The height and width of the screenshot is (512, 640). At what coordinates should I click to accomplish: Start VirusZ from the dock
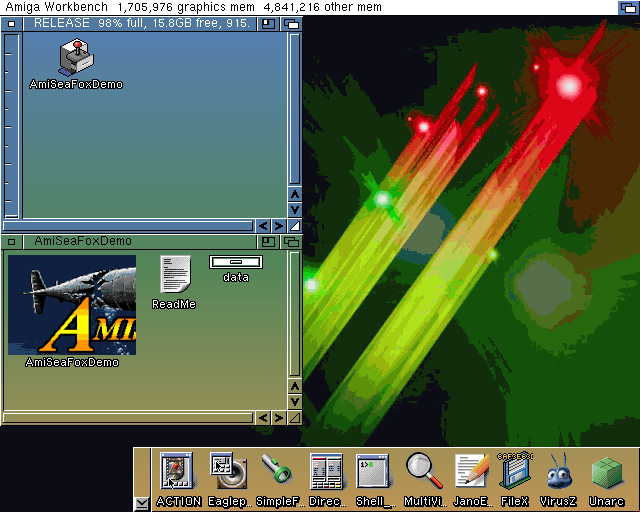click(x=558, y=471)
